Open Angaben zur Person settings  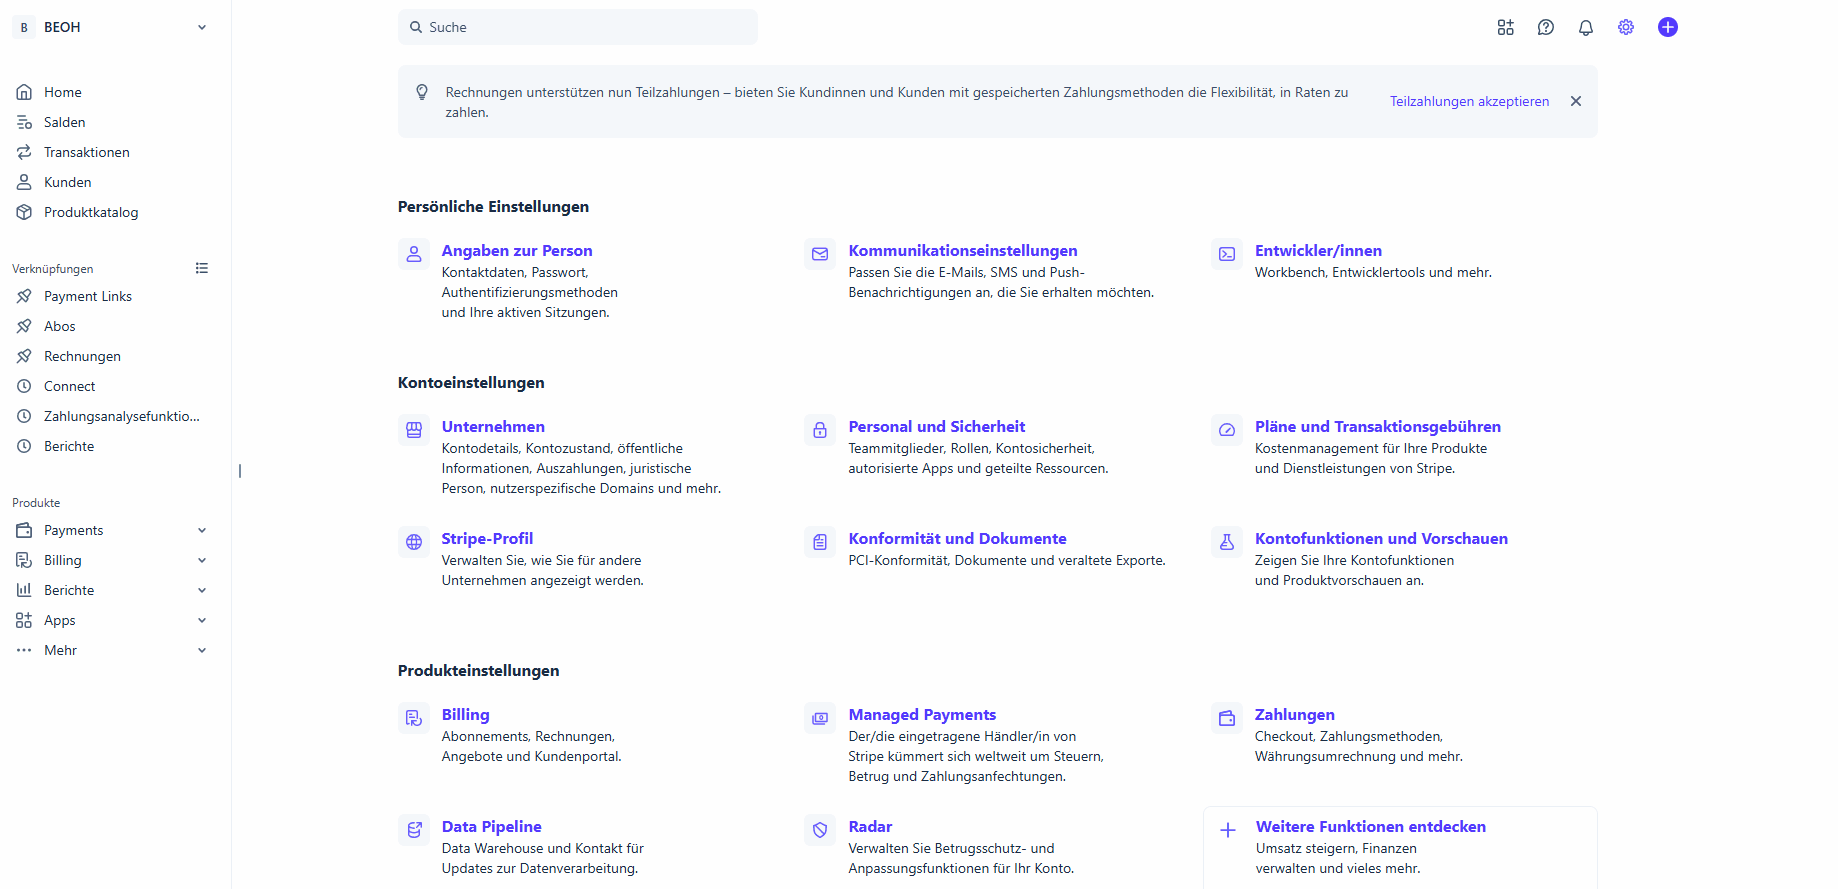pyautogui.click(x=517, y=250)
